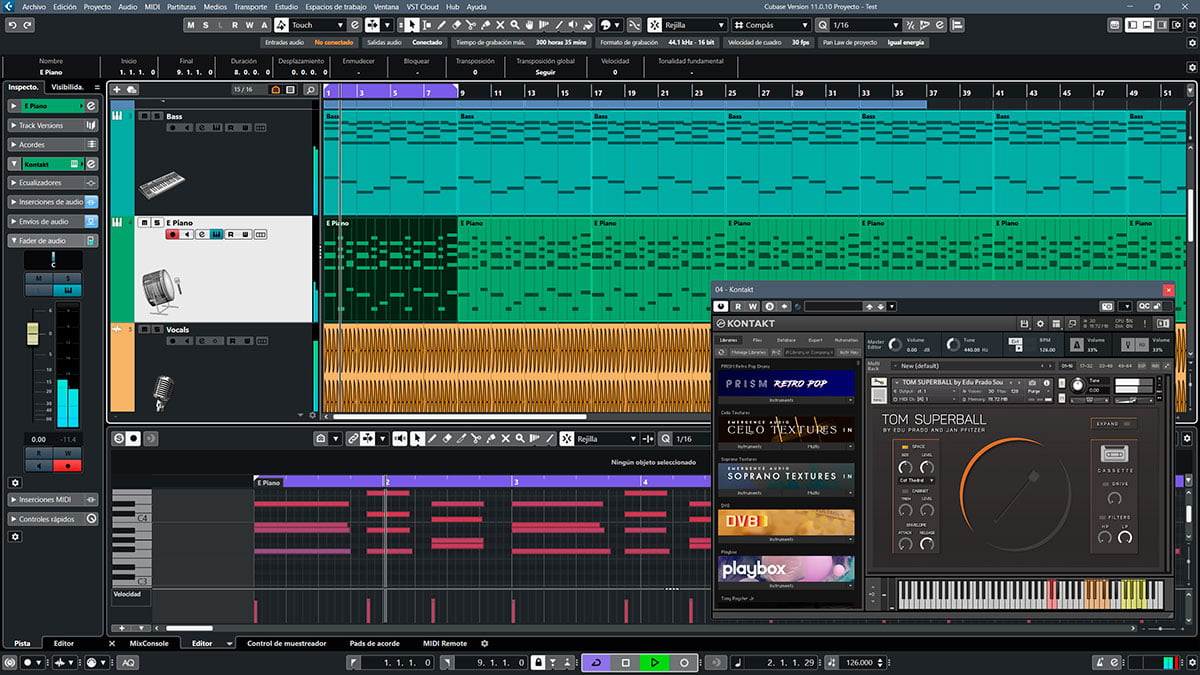Open the VST Cloud menu
Screen dimensions: 1200x675
423,6
